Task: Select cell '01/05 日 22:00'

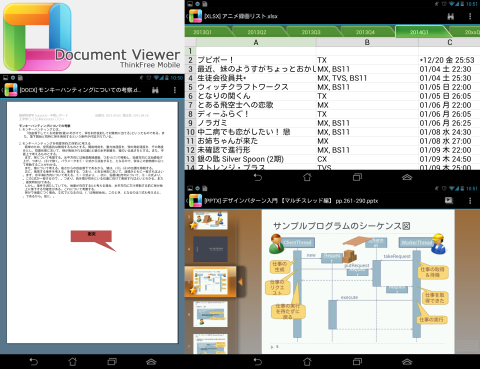Action: [449, 87]
